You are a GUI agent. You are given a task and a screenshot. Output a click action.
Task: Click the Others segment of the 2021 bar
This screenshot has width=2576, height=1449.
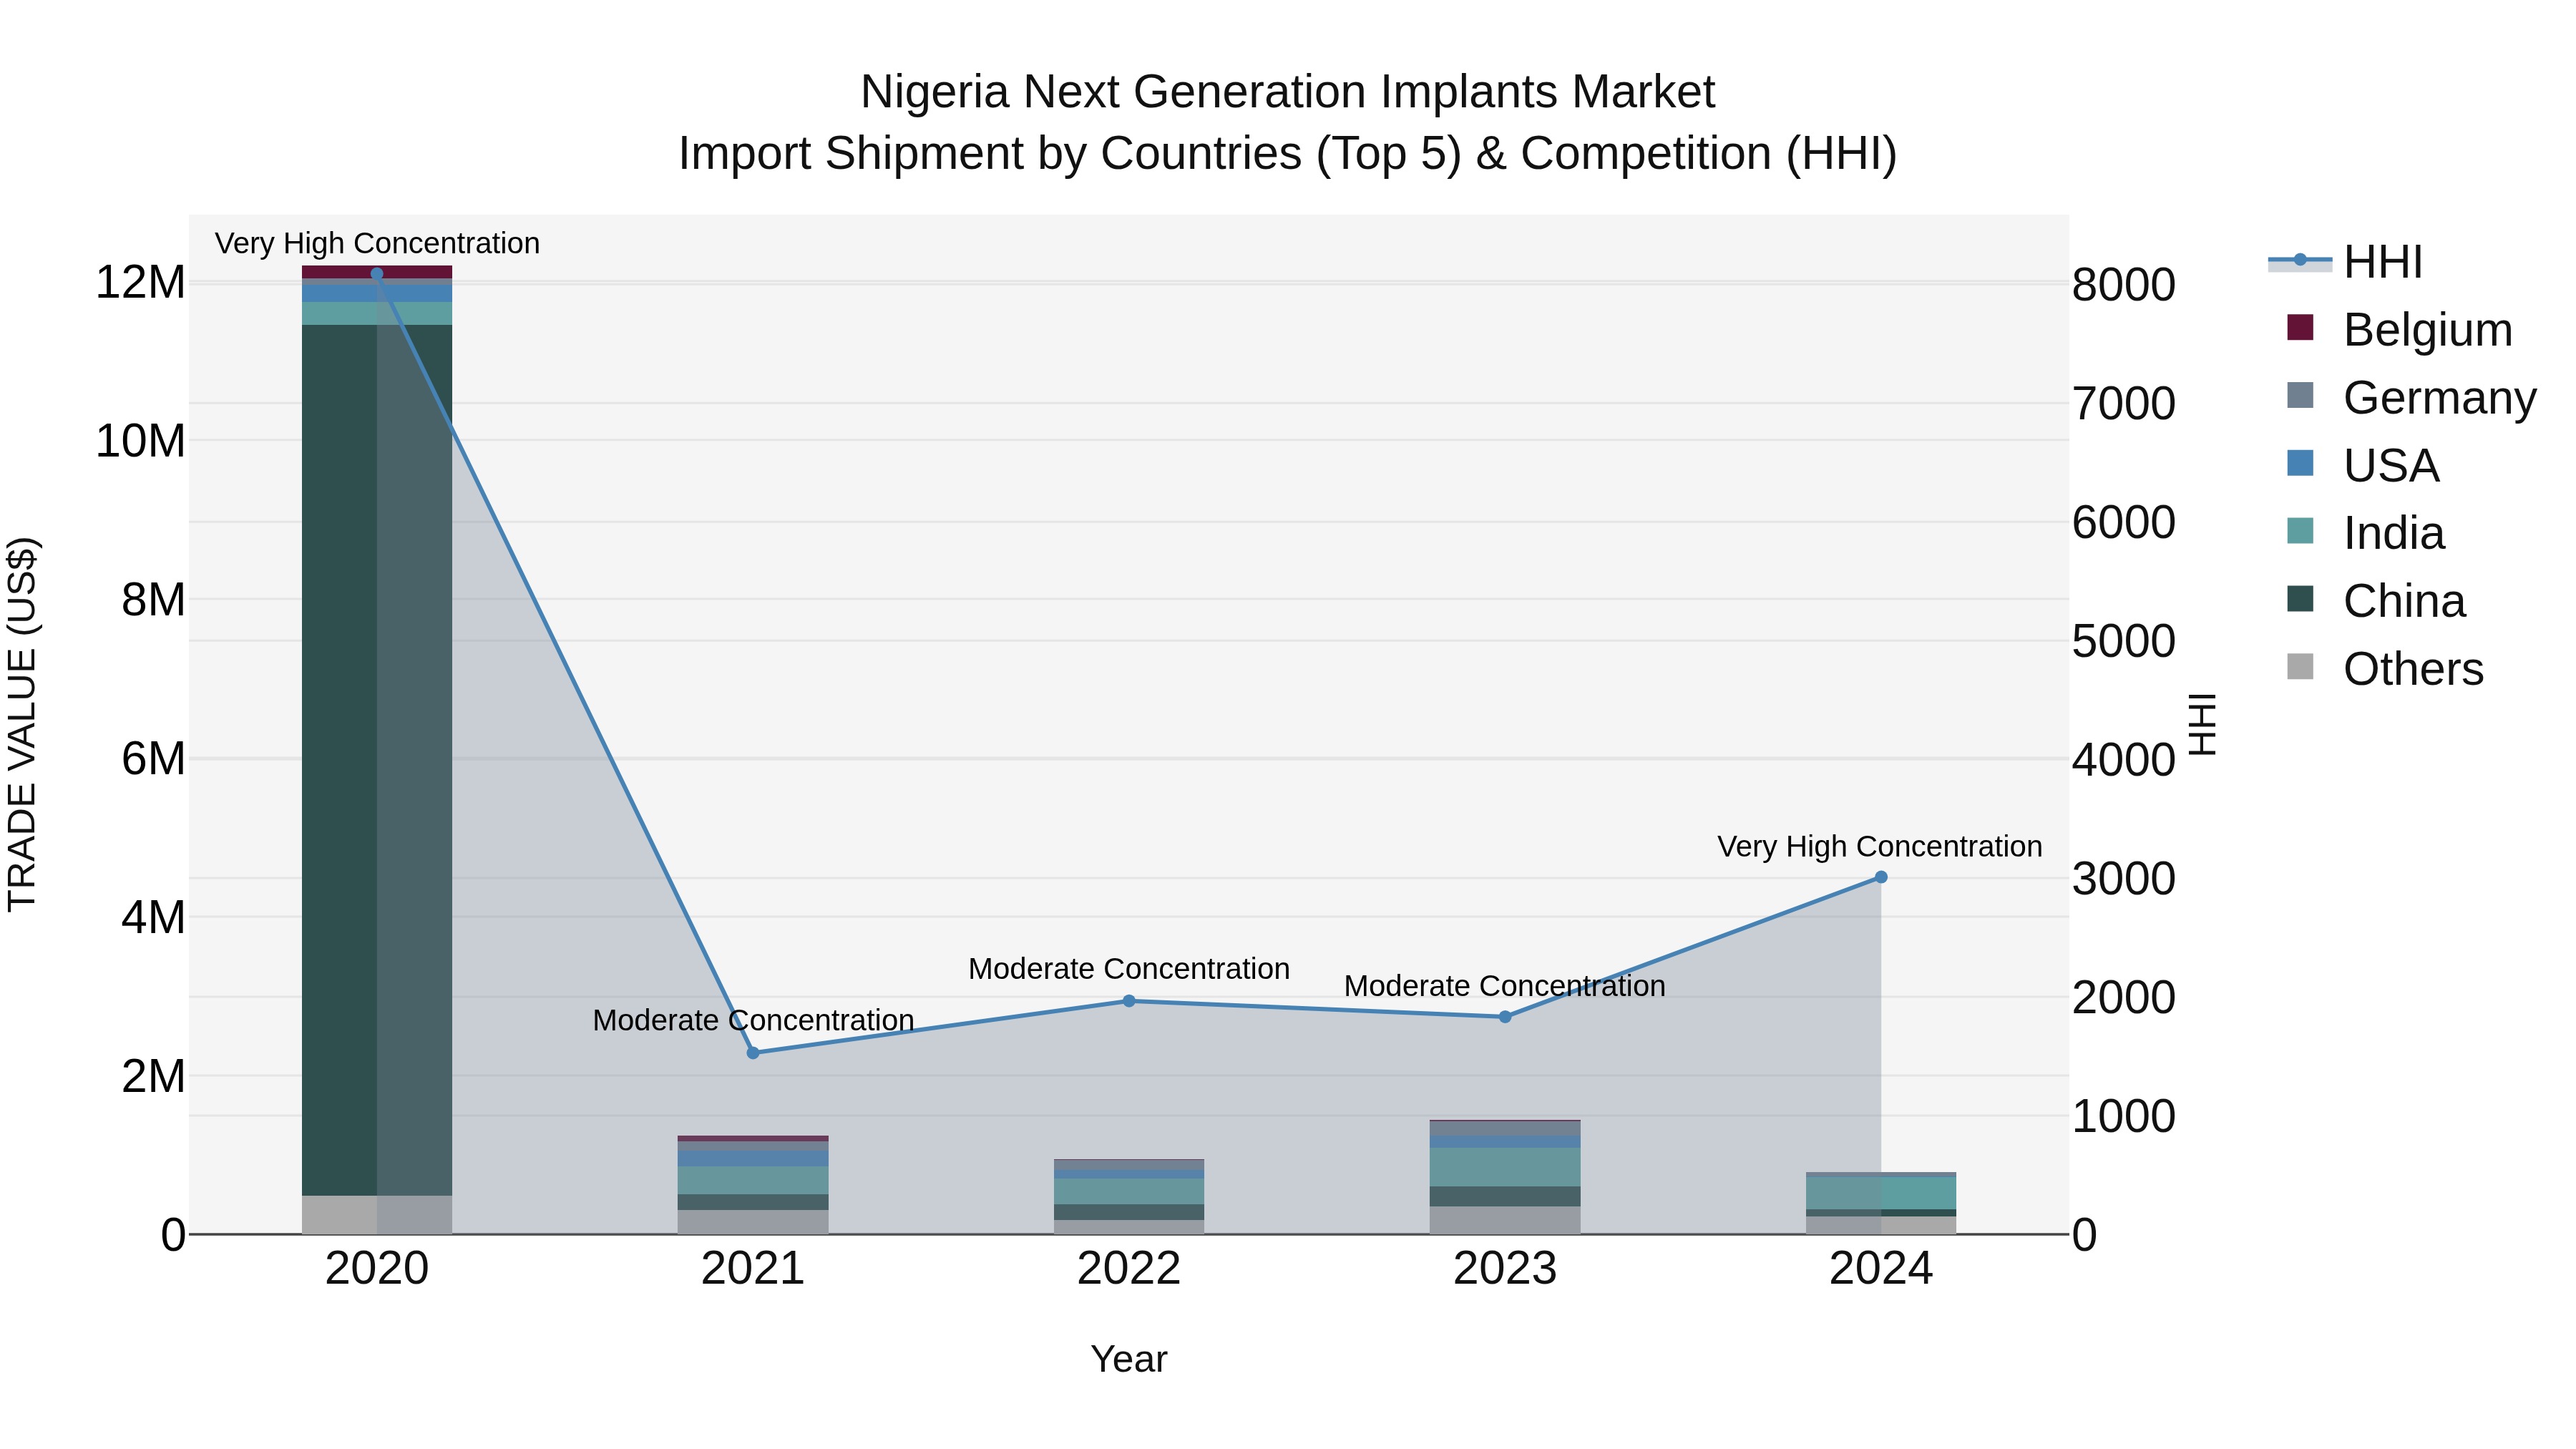(753, 1222)
